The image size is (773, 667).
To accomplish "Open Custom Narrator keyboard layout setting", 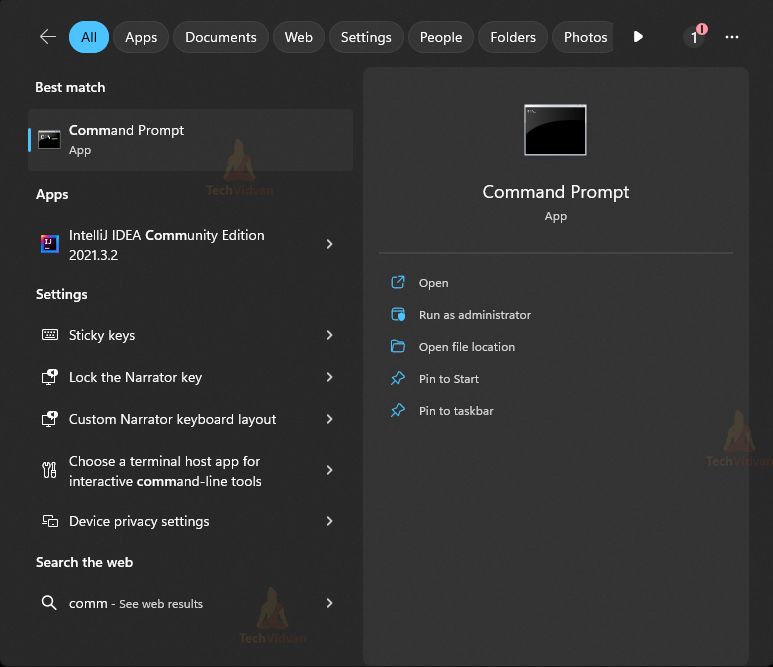I will [x=190, y=419].
